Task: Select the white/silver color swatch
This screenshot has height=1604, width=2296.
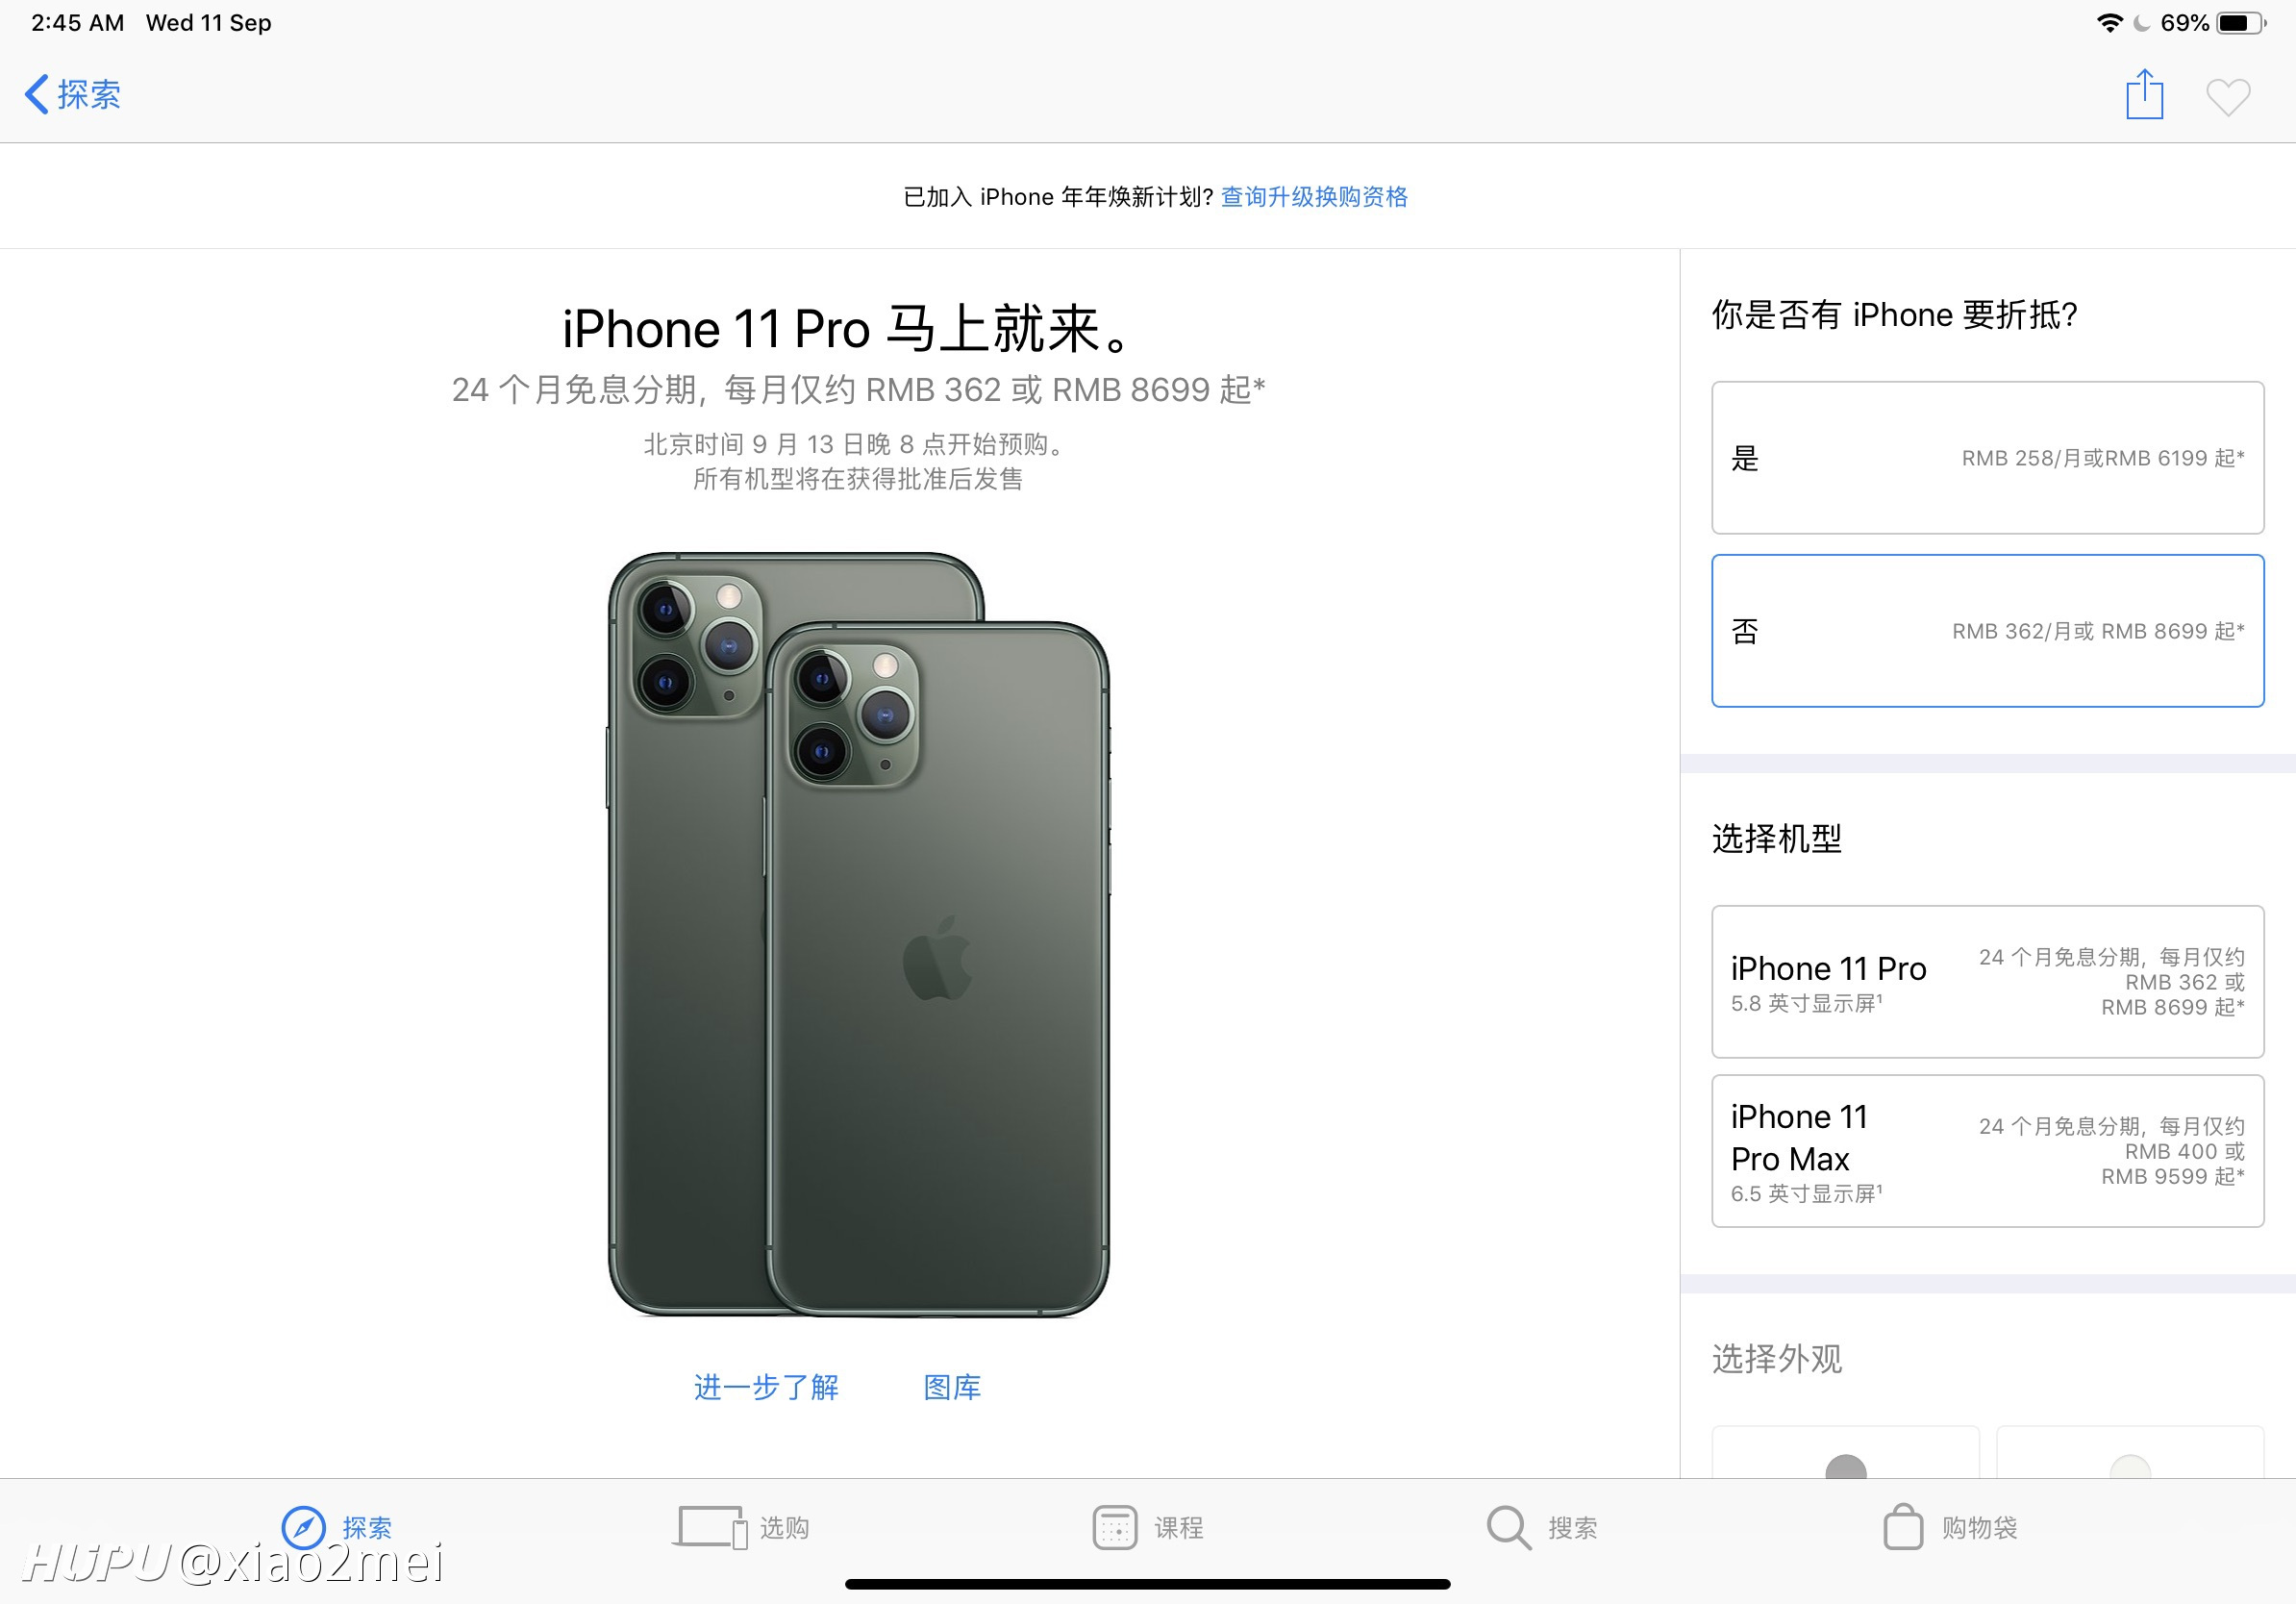Action: click(2129, 1466)
